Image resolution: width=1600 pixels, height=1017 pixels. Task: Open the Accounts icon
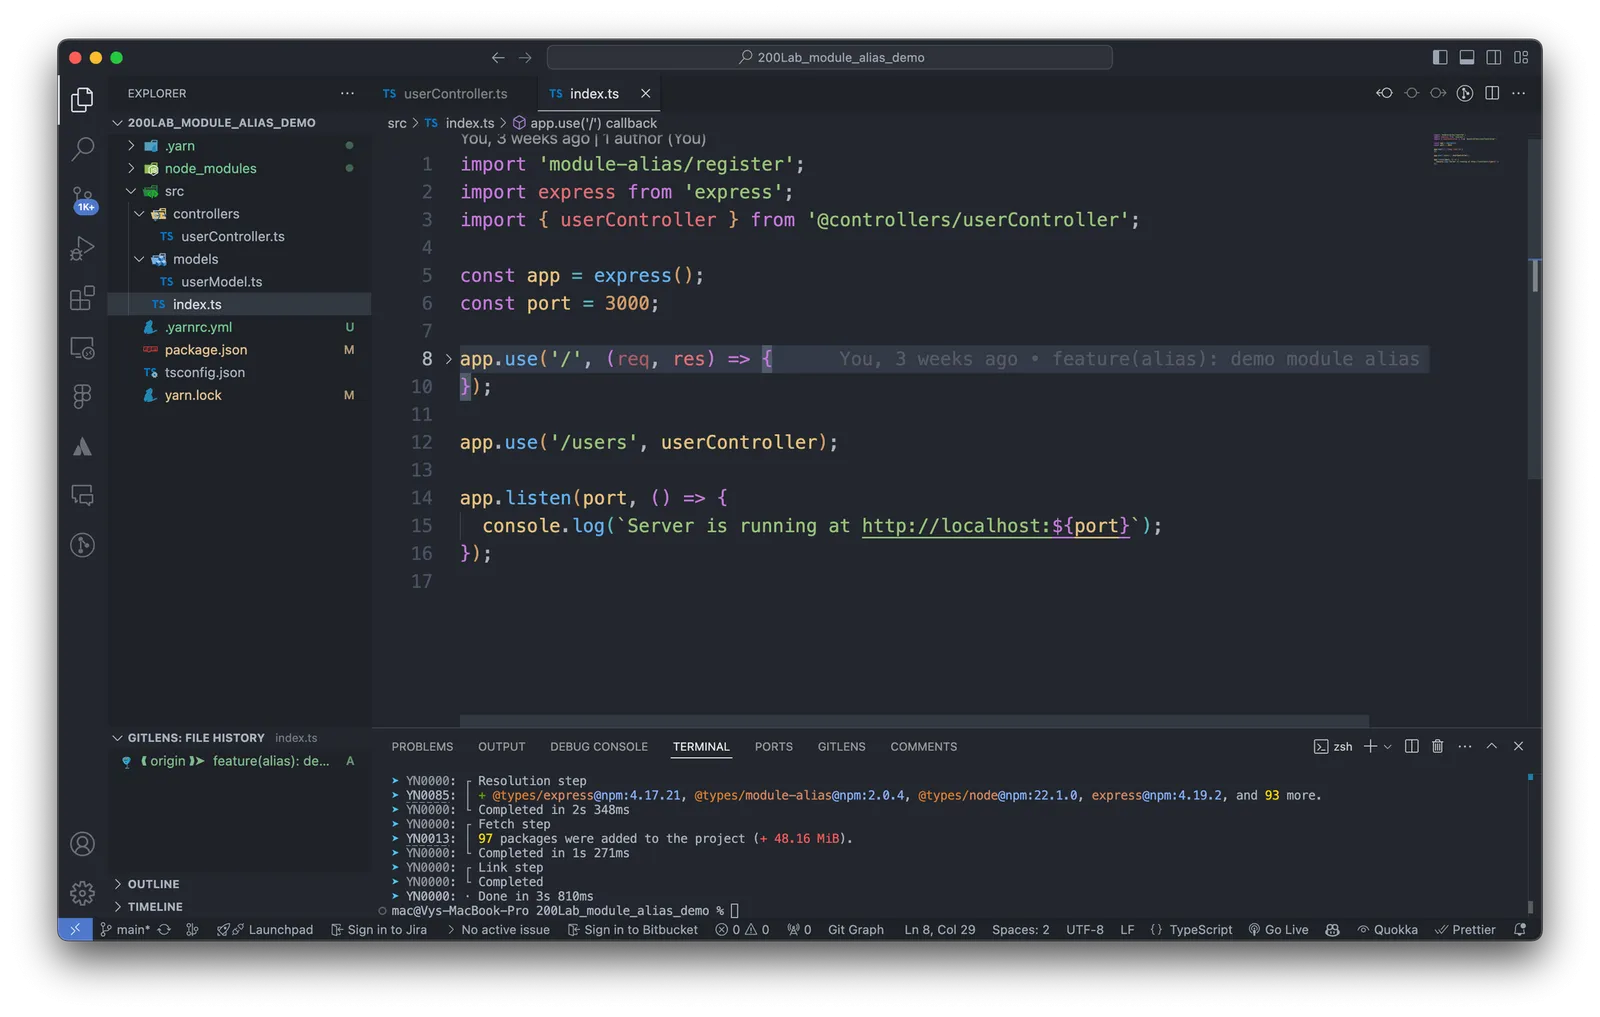click(82, 844)
